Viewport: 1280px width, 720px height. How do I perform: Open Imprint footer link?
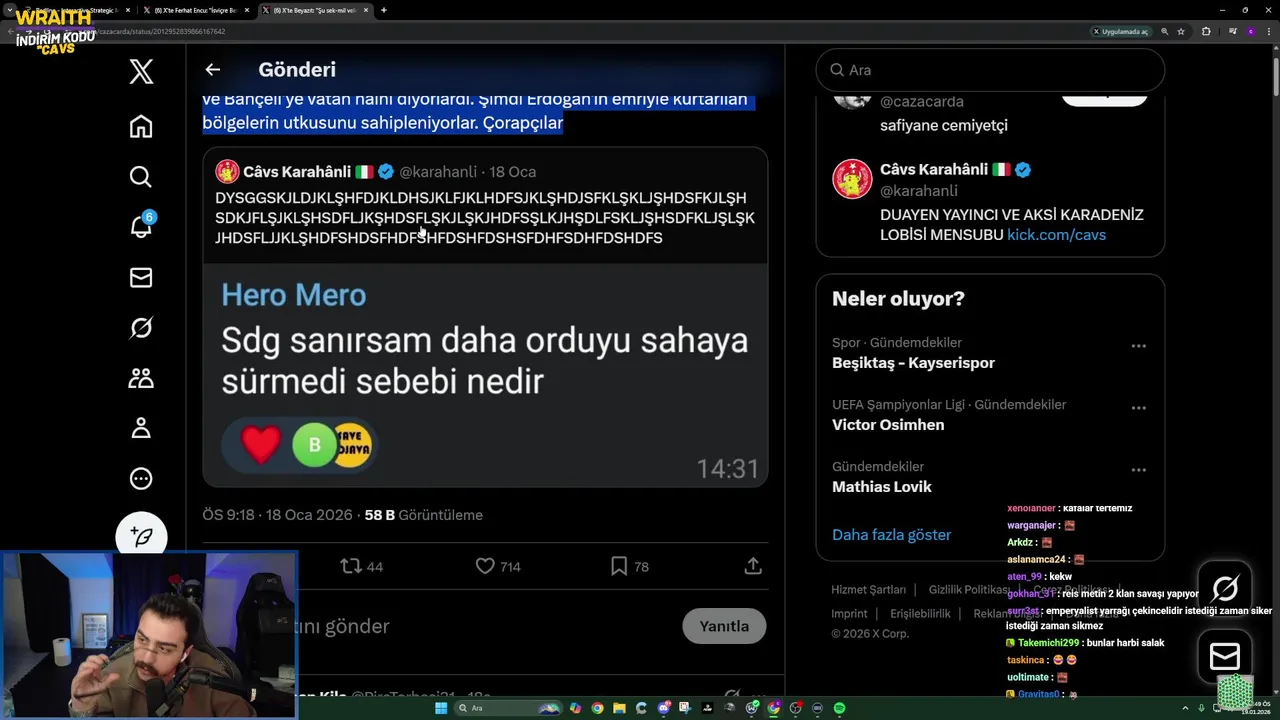[x=849, y=614]
